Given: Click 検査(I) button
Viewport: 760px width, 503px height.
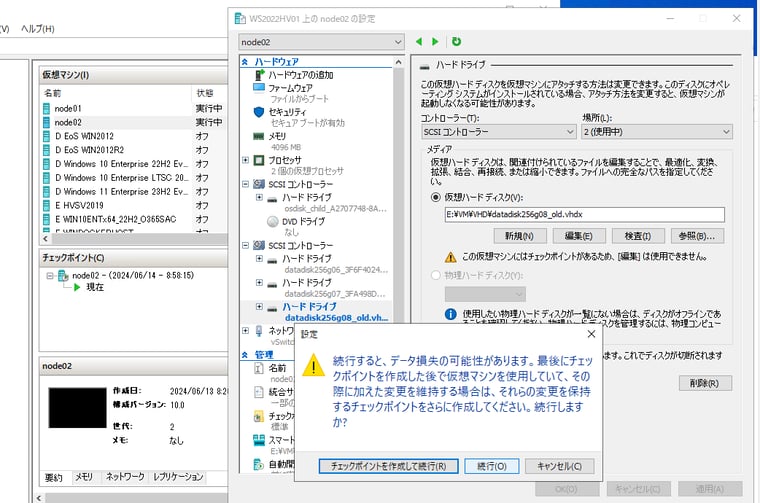Looking at the screenshot, I should [x=637, y=236].
